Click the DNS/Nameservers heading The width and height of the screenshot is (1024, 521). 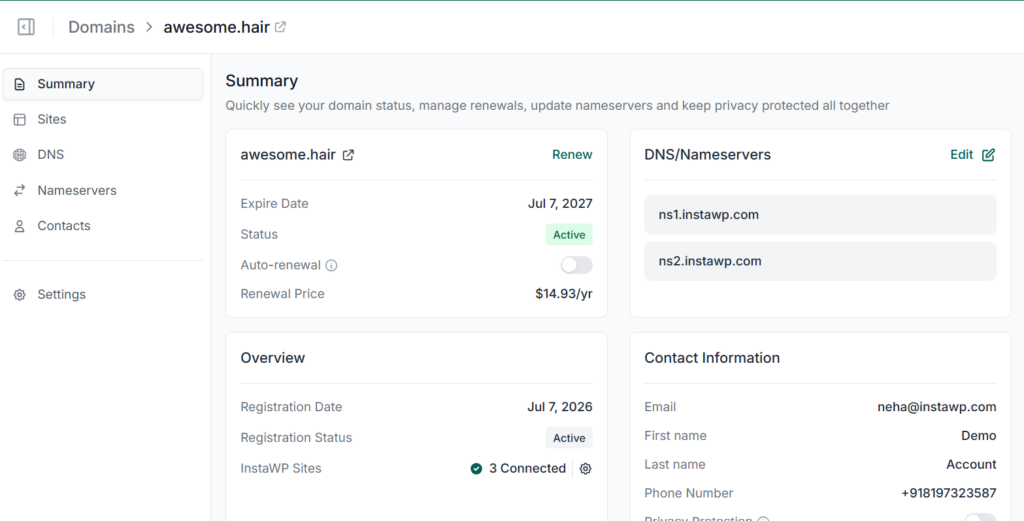(x=707, y=155)
